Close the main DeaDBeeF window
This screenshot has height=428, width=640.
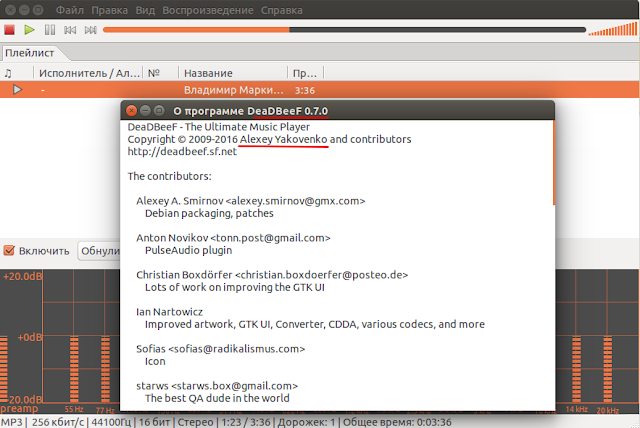point(11,10)
